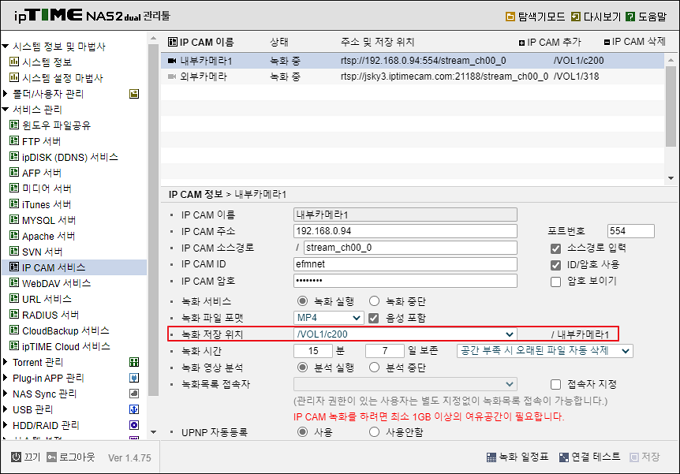Click the IP CAM 삭제 button
This screenshot has height=474, width=680.
click(x=634, y=42)
